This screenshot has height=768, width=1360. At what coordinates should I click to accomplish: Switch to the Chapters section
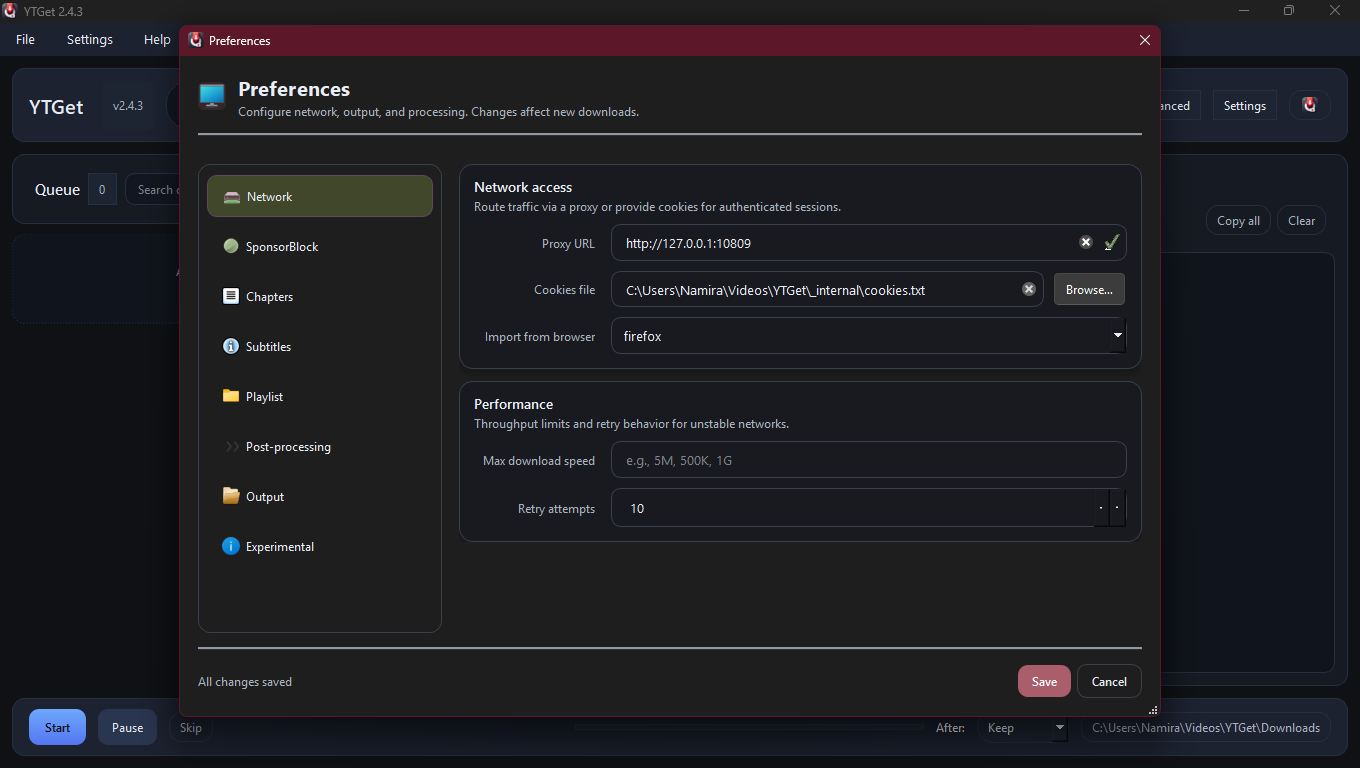pyautogui.click(x=320, y=296)
